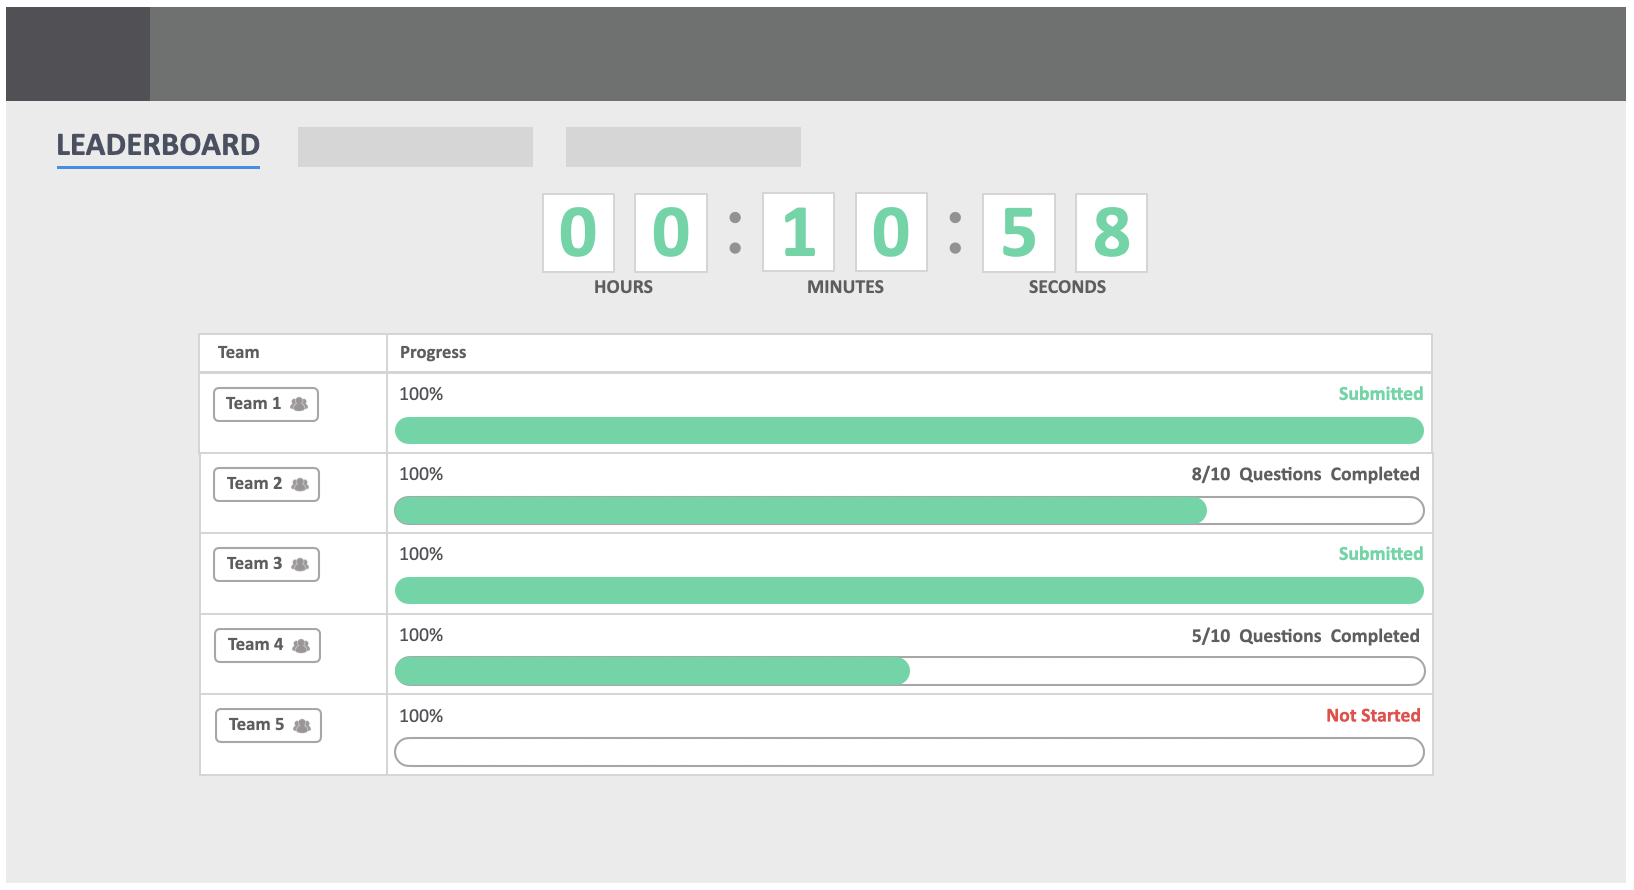The image size is (1634, 890).
Task: Click the Team column header
Action: tap(238, 352)
